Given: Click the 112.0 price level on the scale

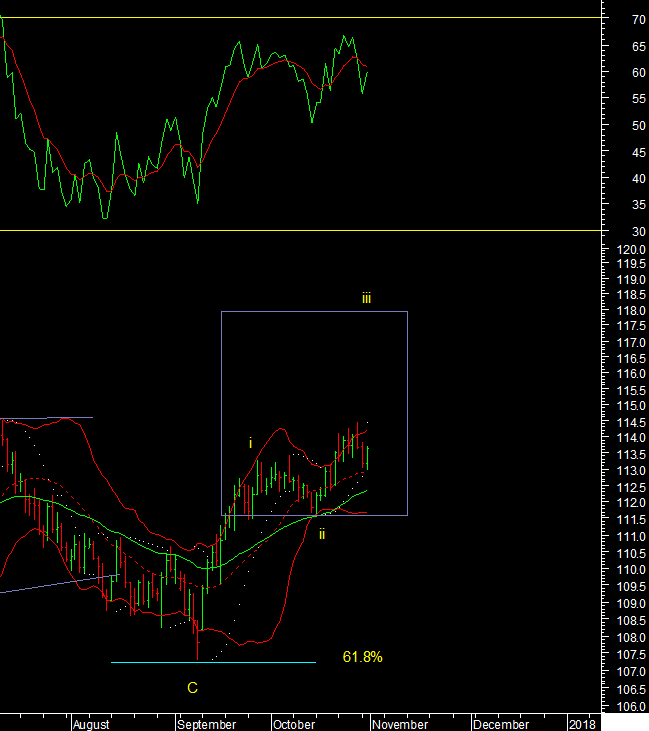Looking at the screenshot, I should (x=631, y=503).
